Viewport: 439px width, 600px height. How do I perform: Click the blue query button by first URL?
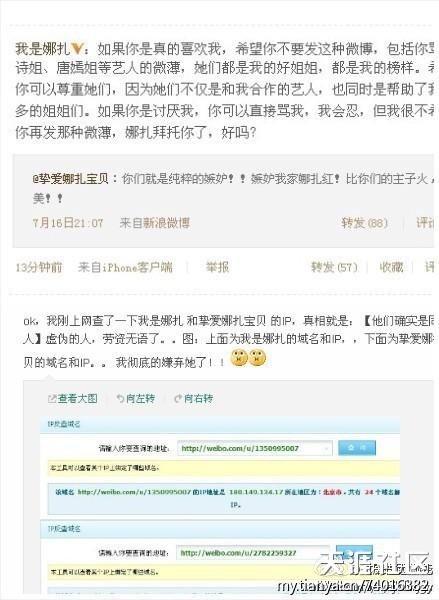pos(357,448)
